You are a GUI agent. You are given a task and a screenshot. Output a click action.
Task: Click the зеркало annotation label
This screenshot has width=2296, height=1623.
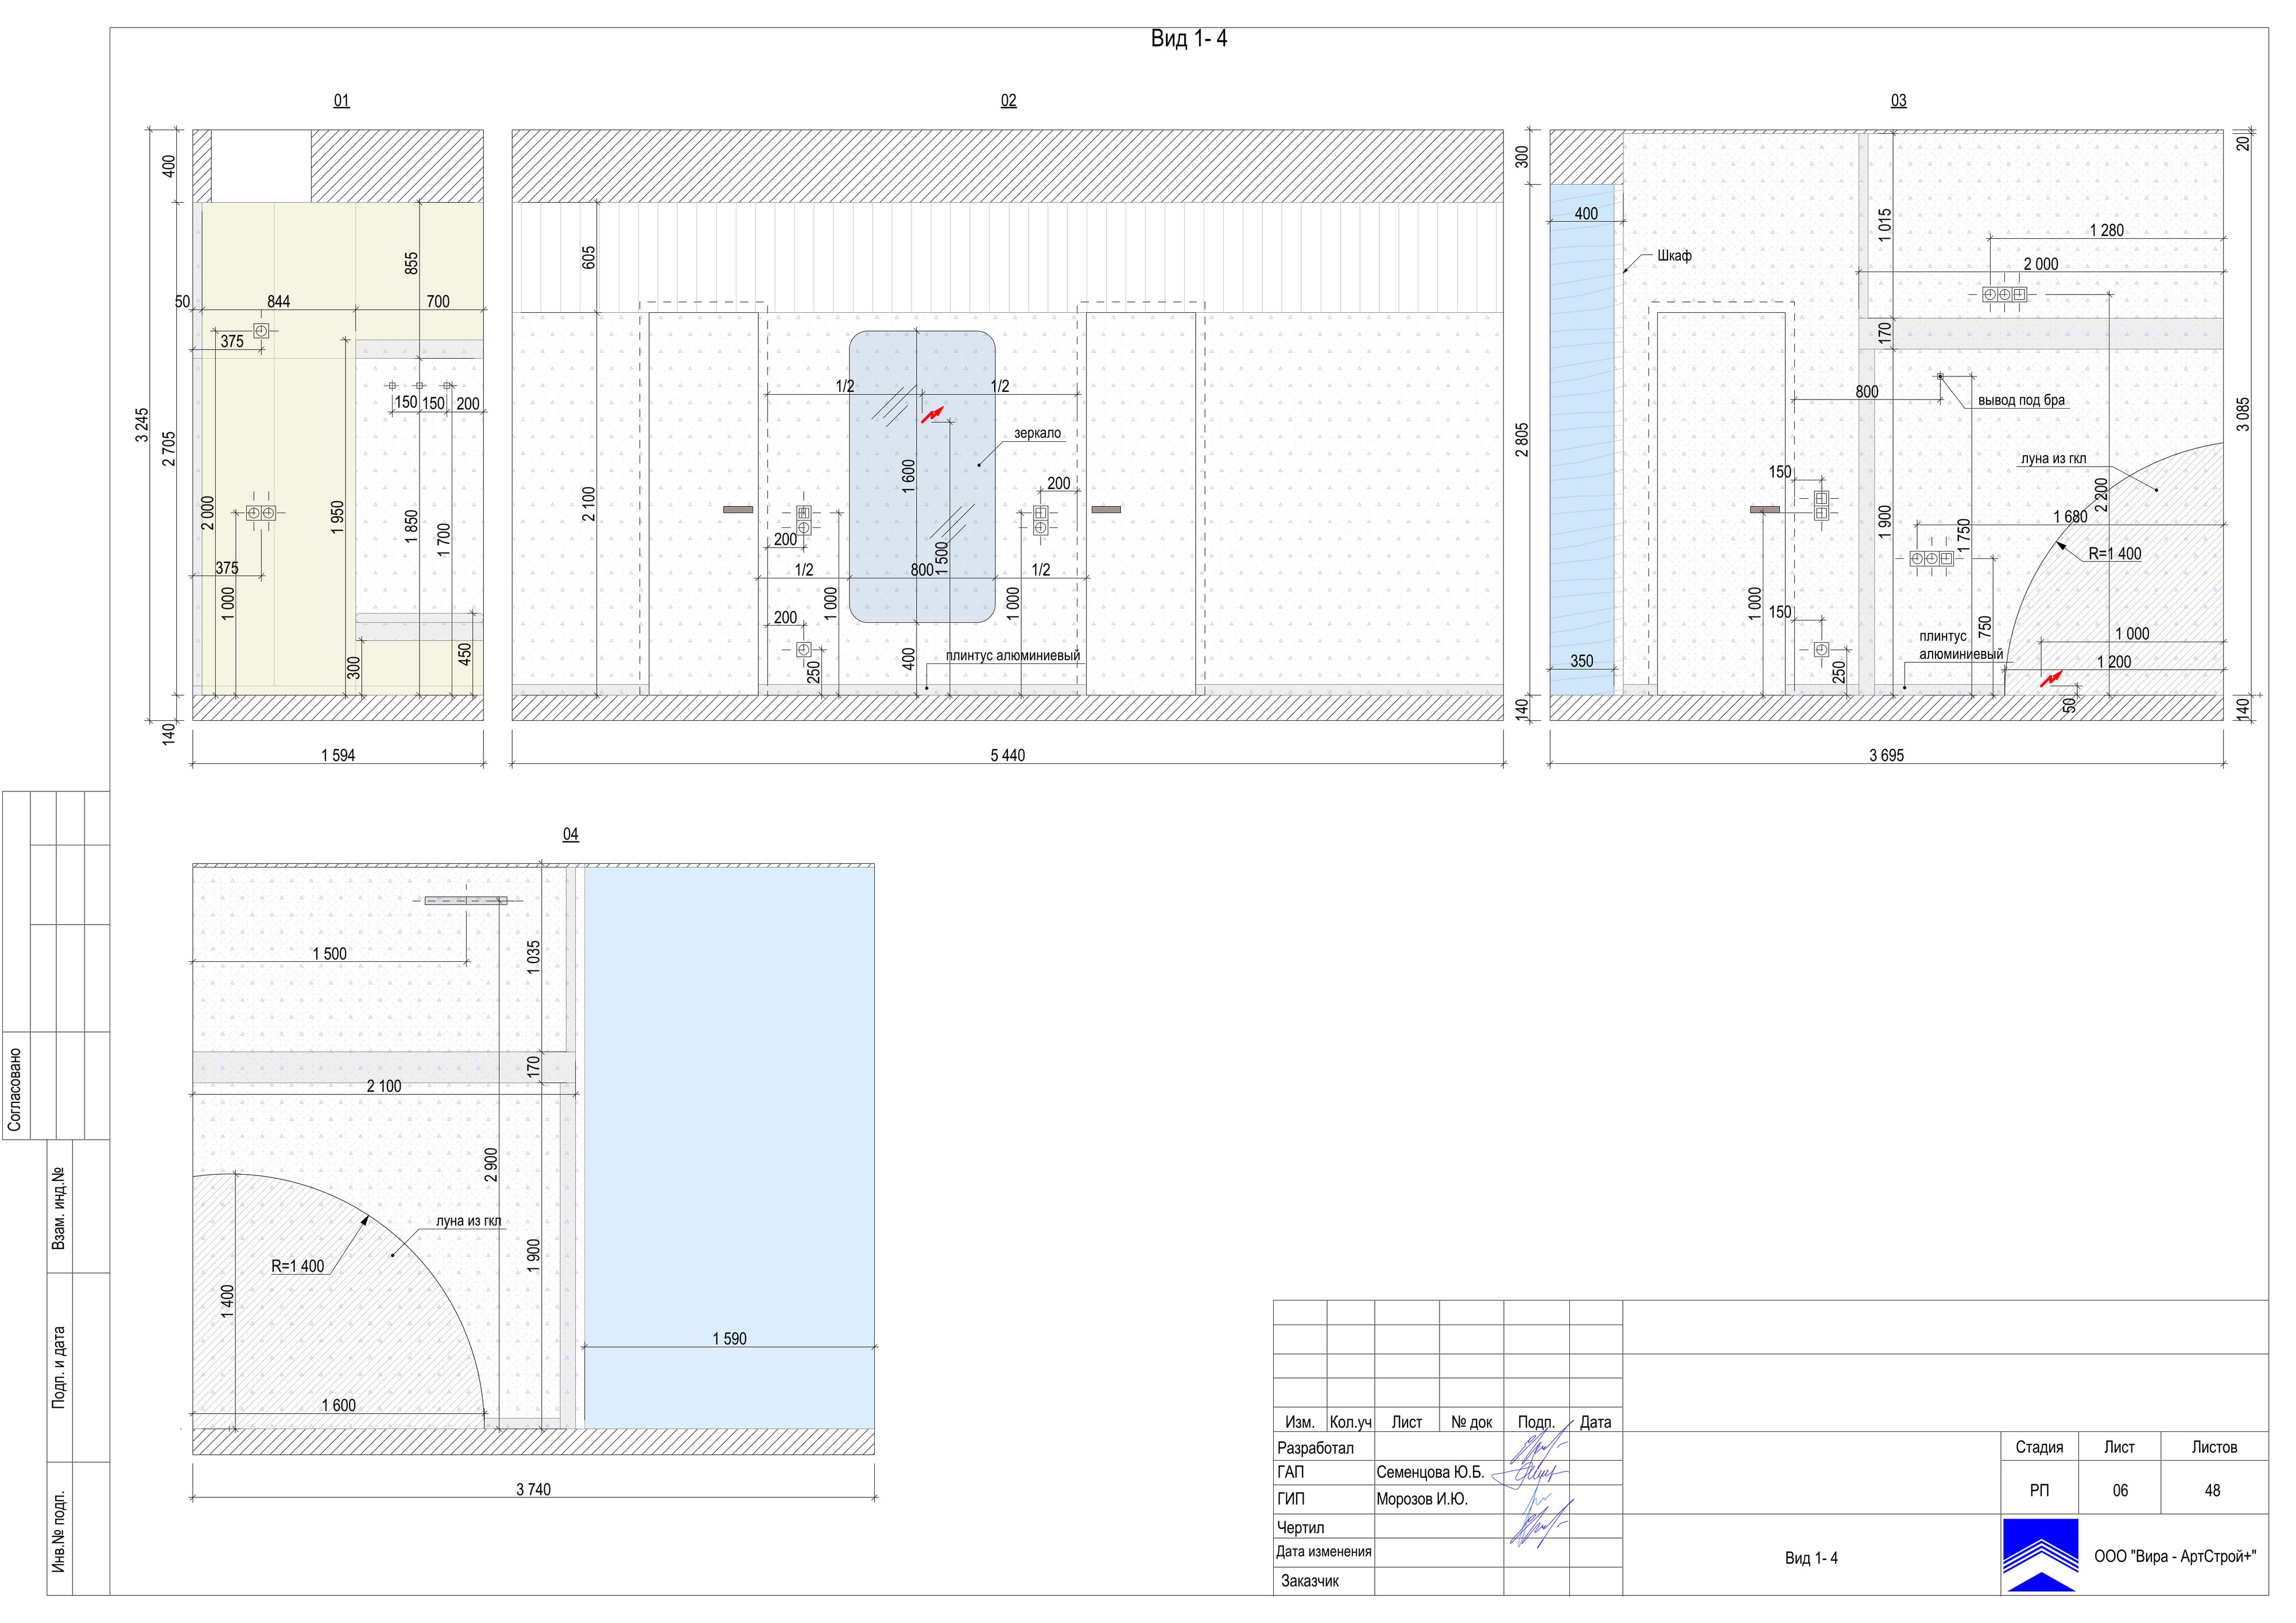tap(1038, 433)
